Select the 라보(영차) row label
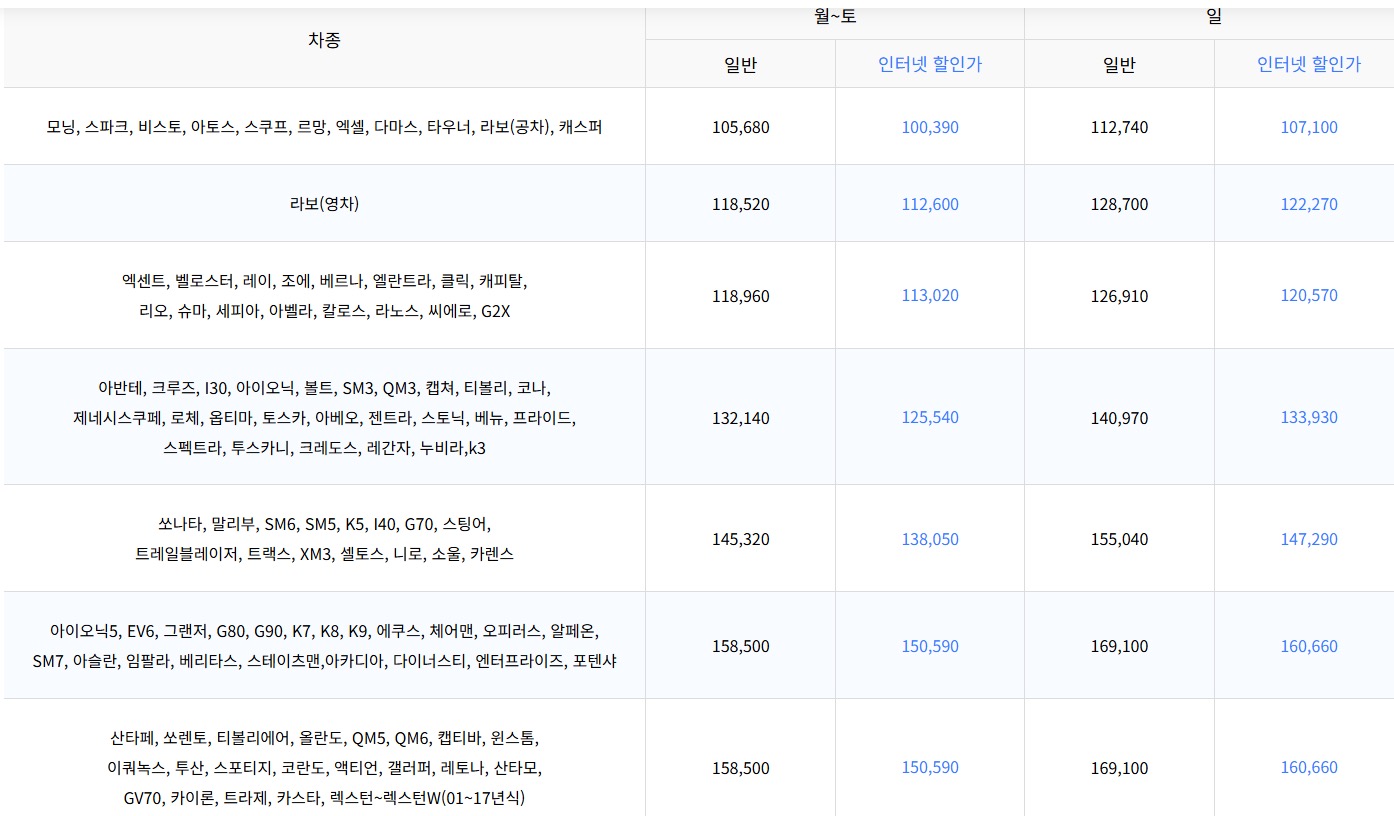The height and width of the screenshot is (816, 1394). tap(324, 204)
